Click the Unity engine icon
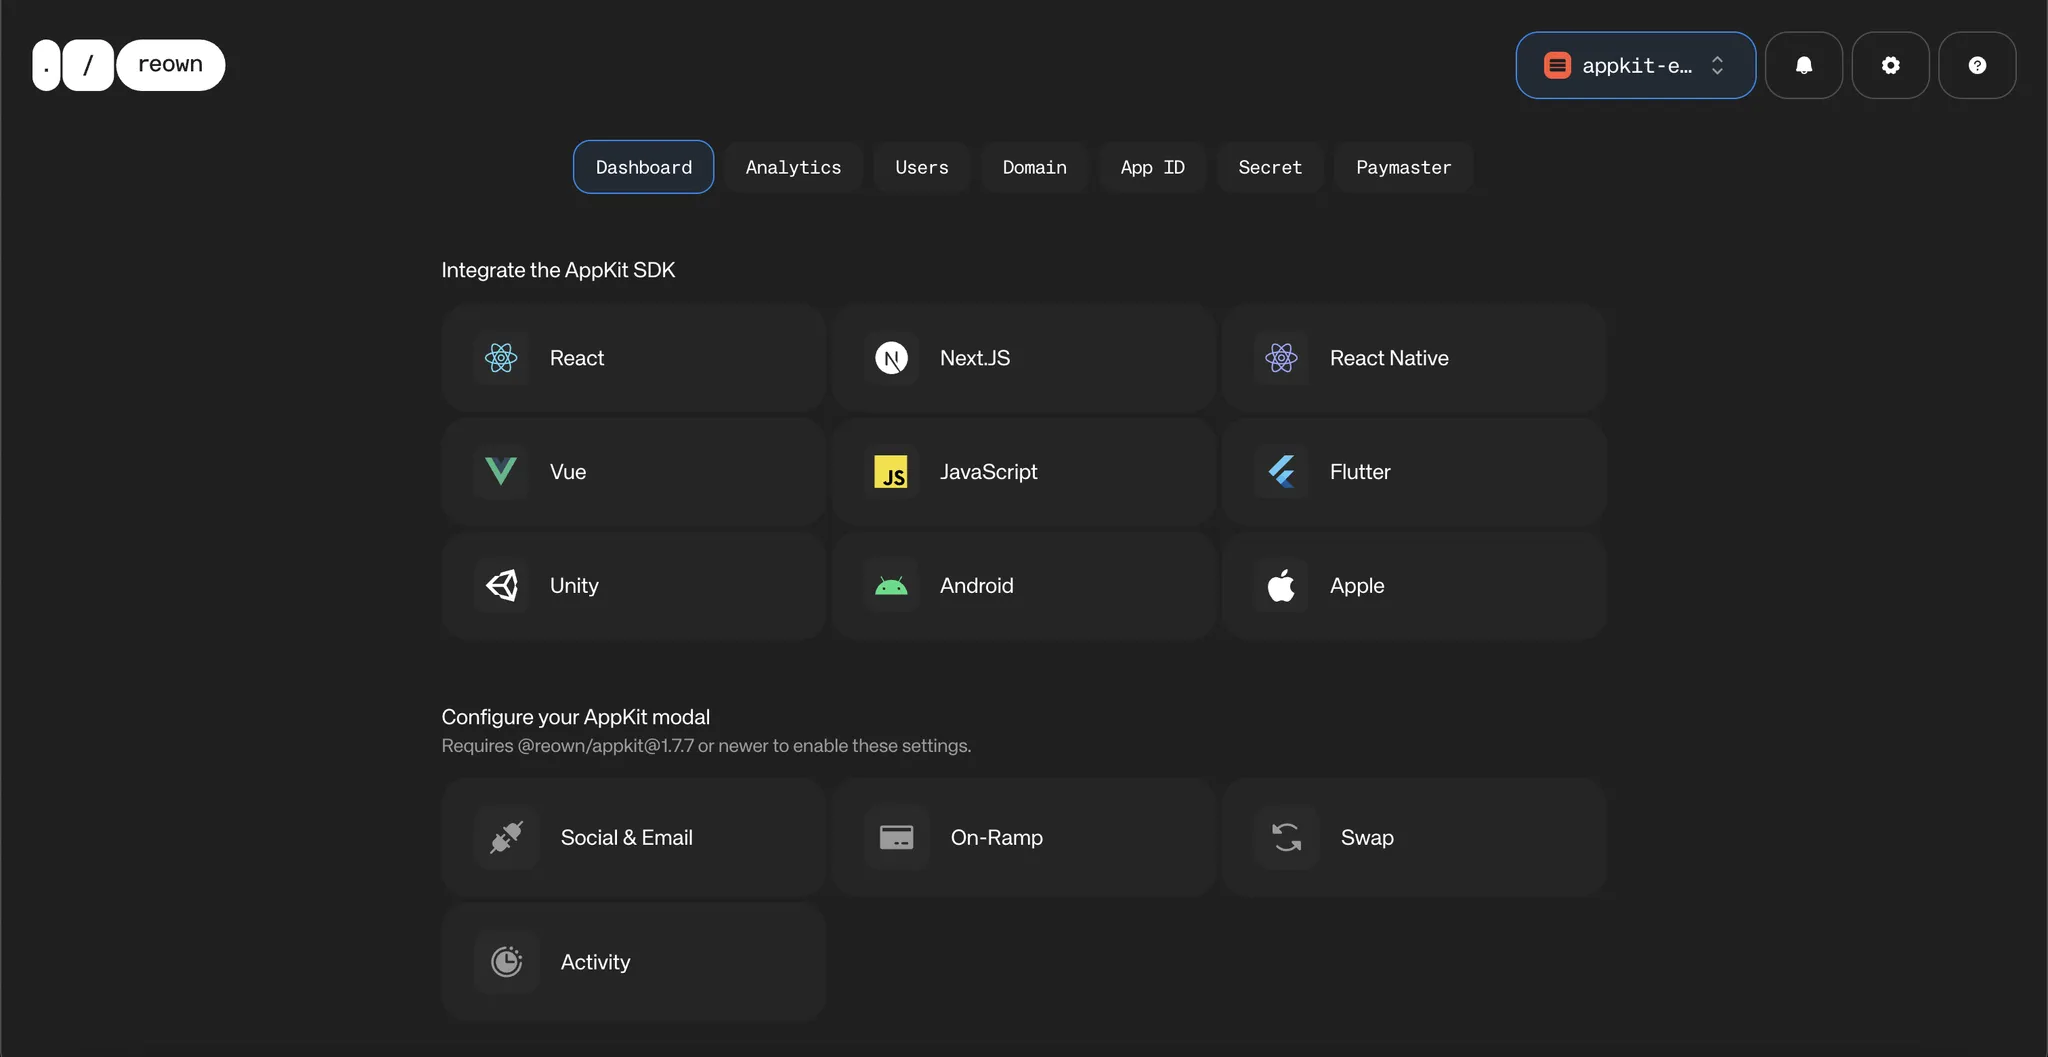Viewport: 2048px width, 1057px height. point(501,585)
